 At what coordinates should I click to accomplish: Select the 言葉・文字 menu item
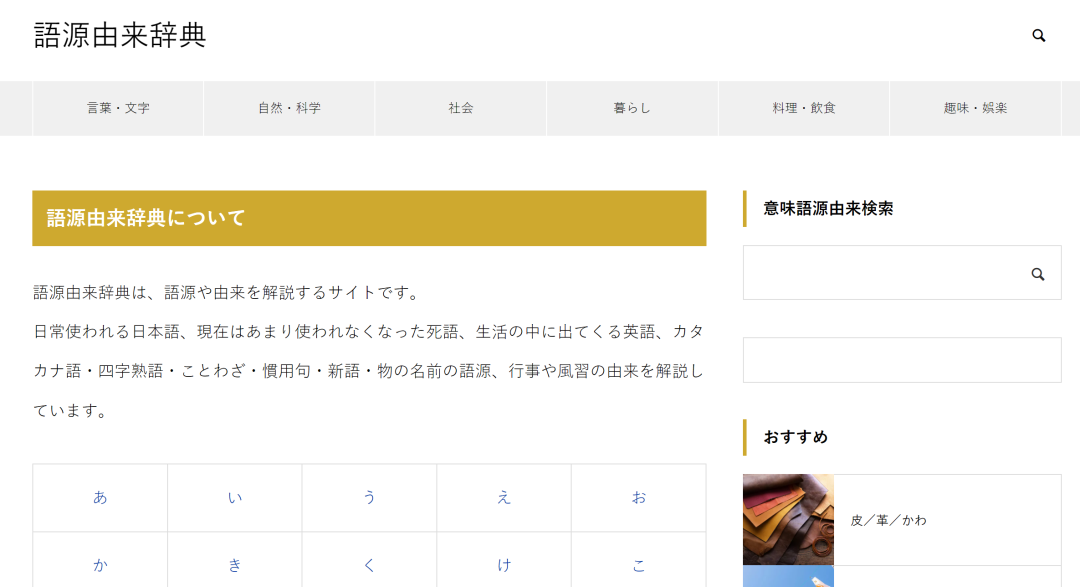click(118, 108)
